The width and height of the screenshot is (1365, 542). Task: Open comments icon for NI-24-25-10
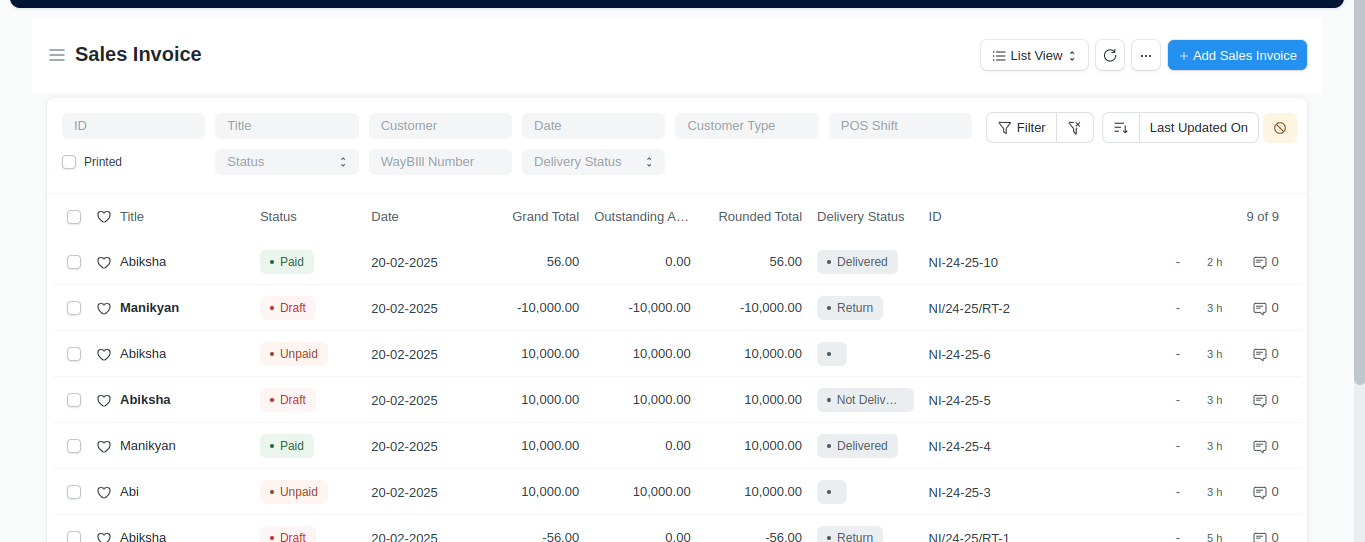coord(1260,262)
